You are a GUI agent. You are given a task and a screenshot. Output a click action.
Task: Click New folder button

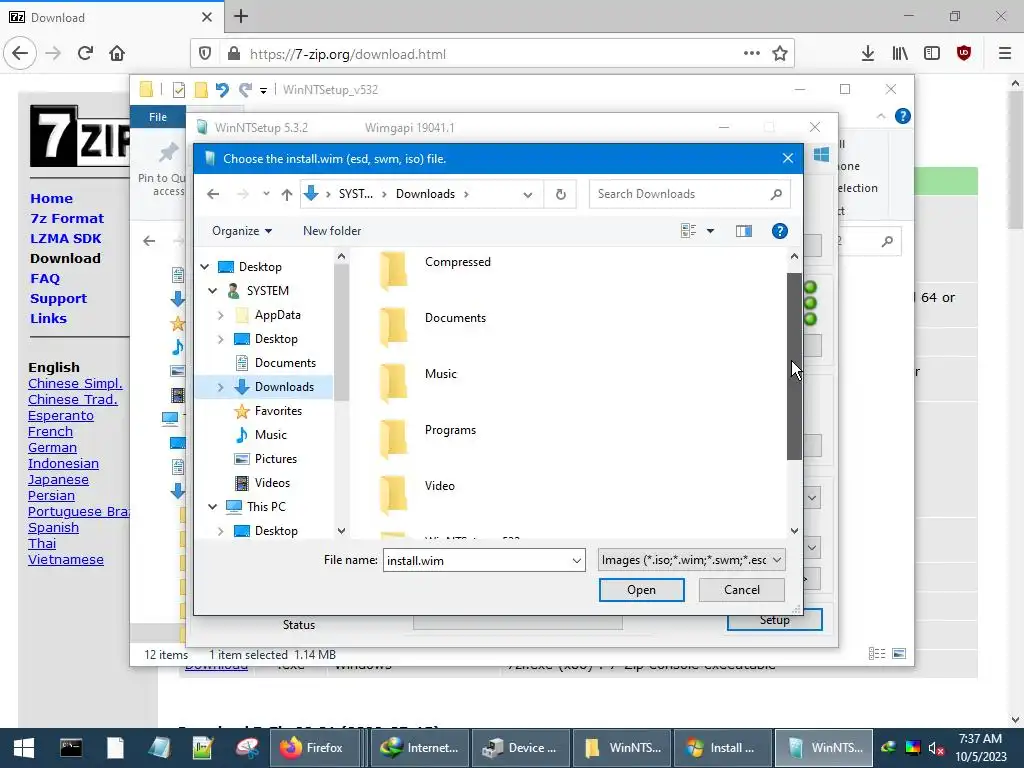point(332,231)
